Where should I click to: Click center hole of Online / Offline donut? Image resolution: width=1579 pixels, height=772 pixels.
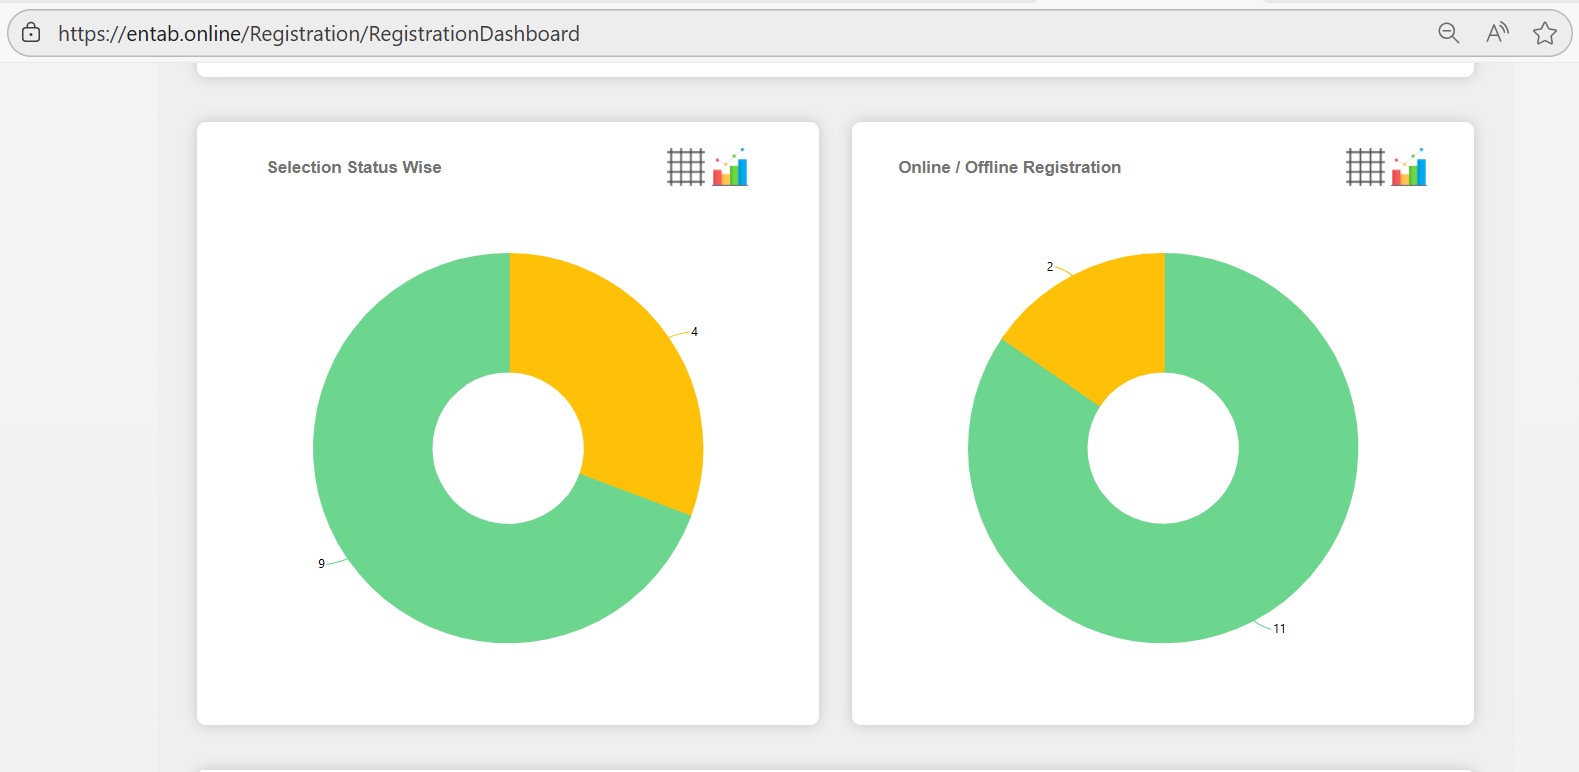pos(1163,448)
